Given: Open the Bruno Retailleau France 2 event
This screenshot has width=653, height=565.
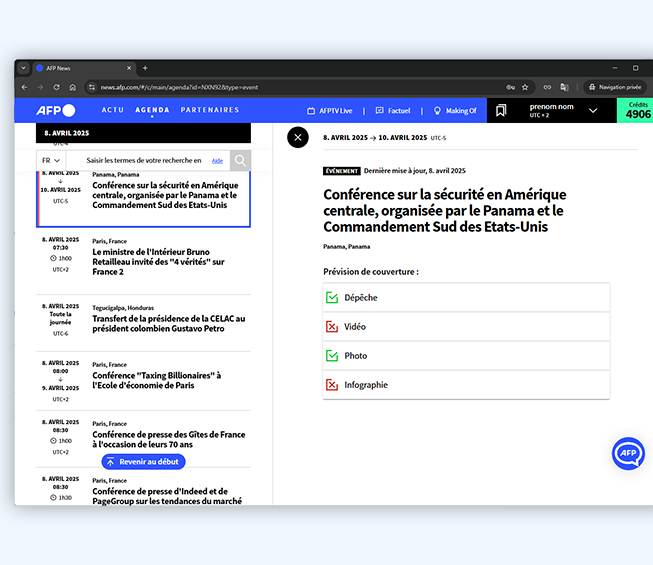Looking at the screenshot, I should pyautogui.click(x=143, y=262).
